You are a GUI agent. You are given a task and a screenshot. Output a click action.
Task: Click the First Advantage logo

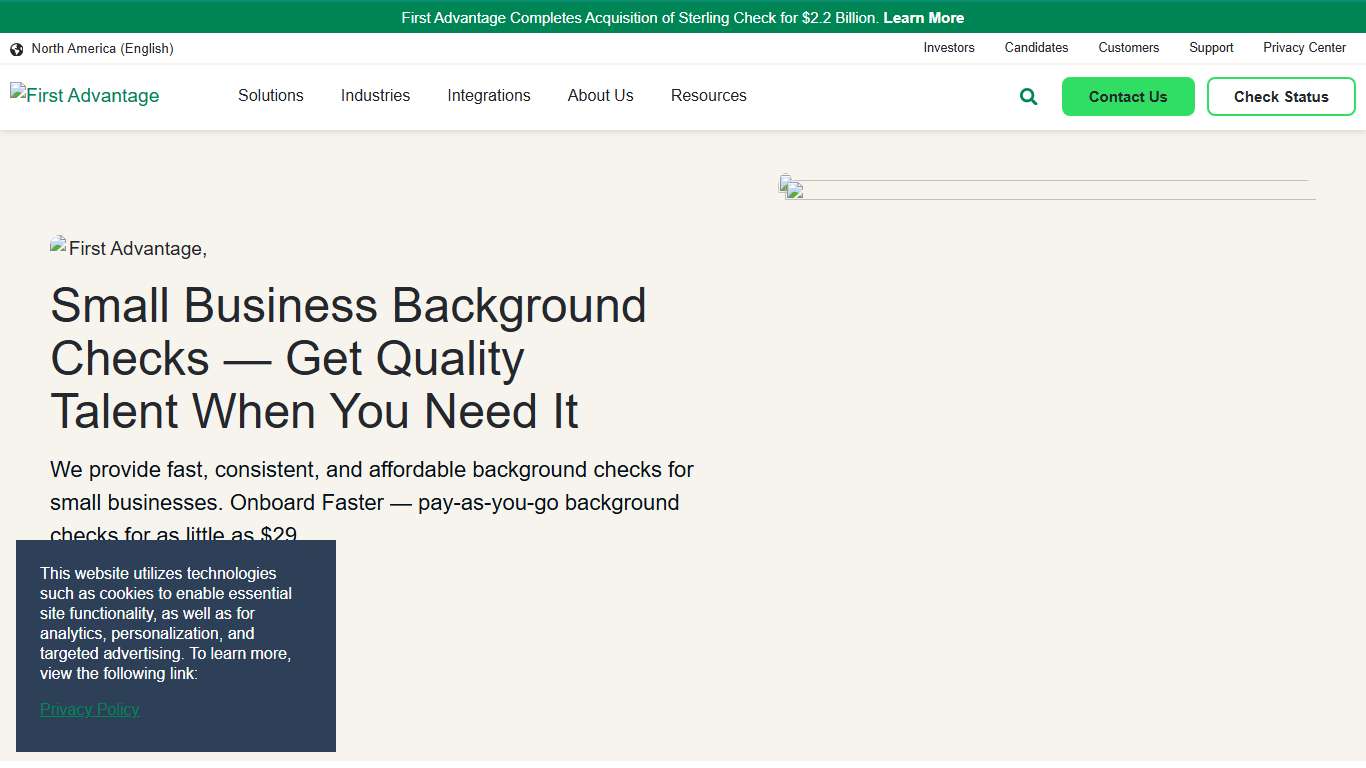[x=84, y=95]
